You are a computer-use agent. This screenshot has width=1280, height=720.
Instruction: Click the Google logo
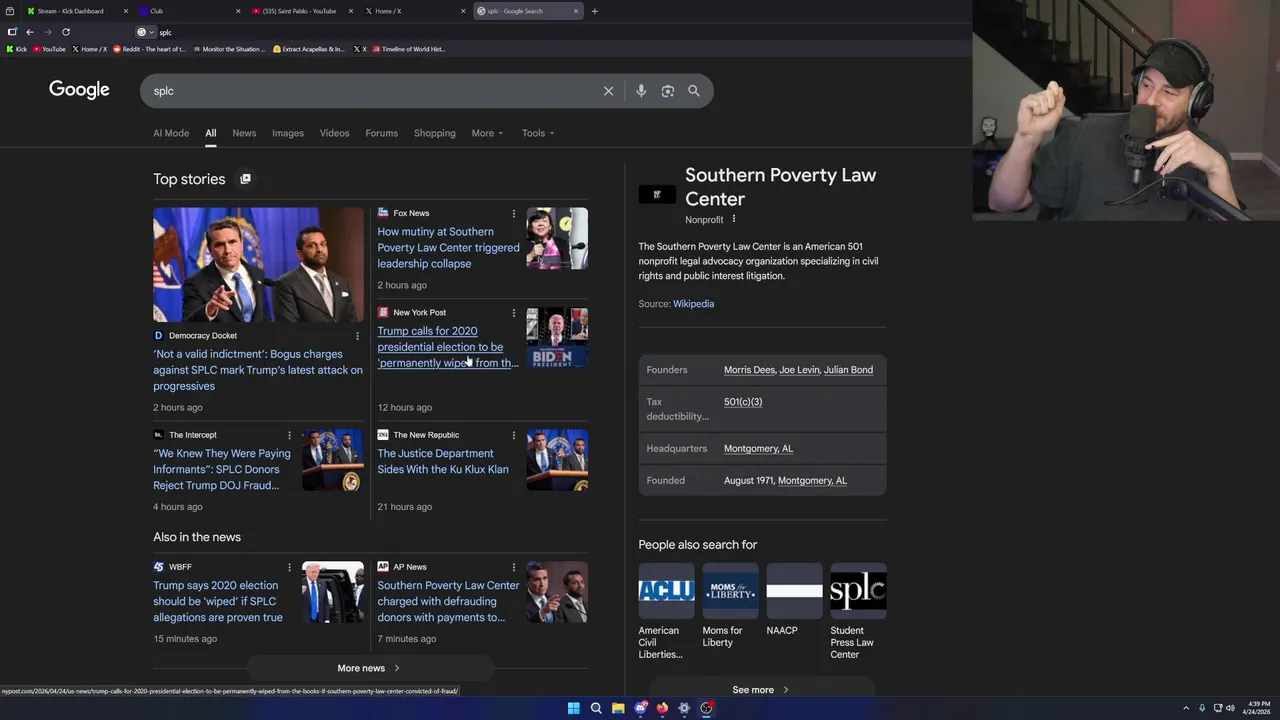tap(79, 90)
